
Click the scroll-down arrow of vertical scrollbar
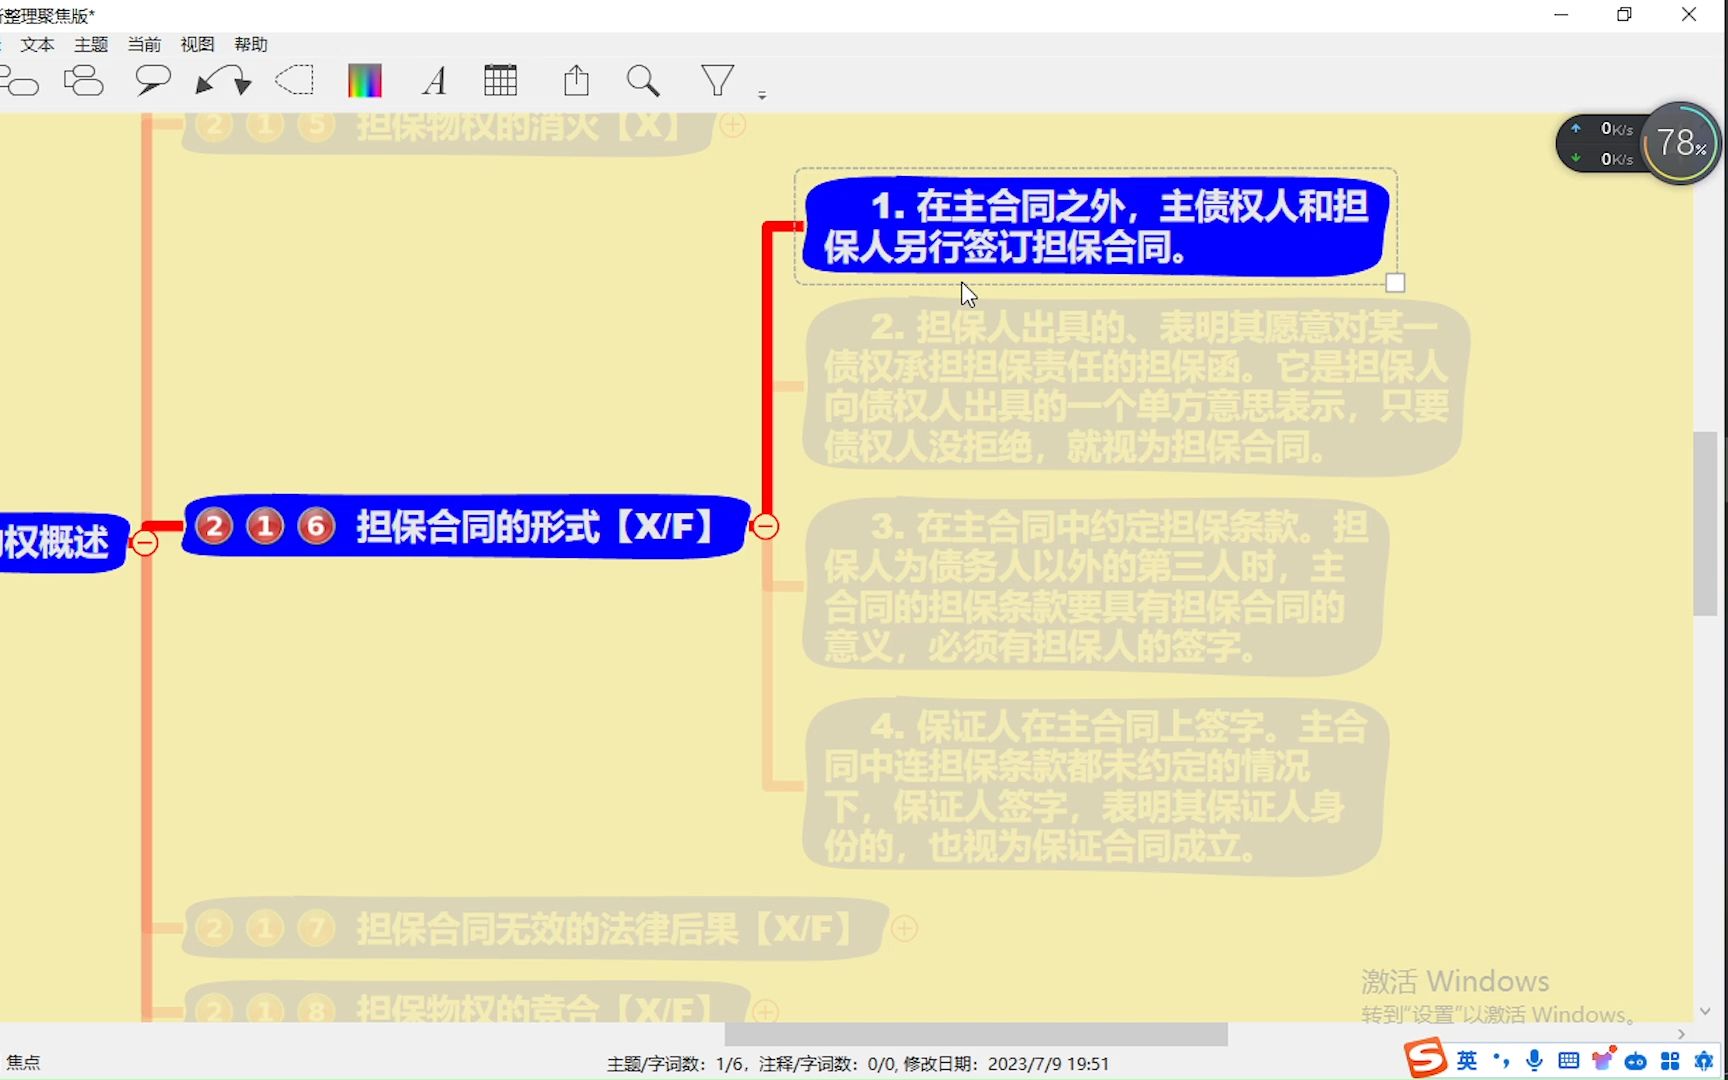[x=1705, y=1011]
